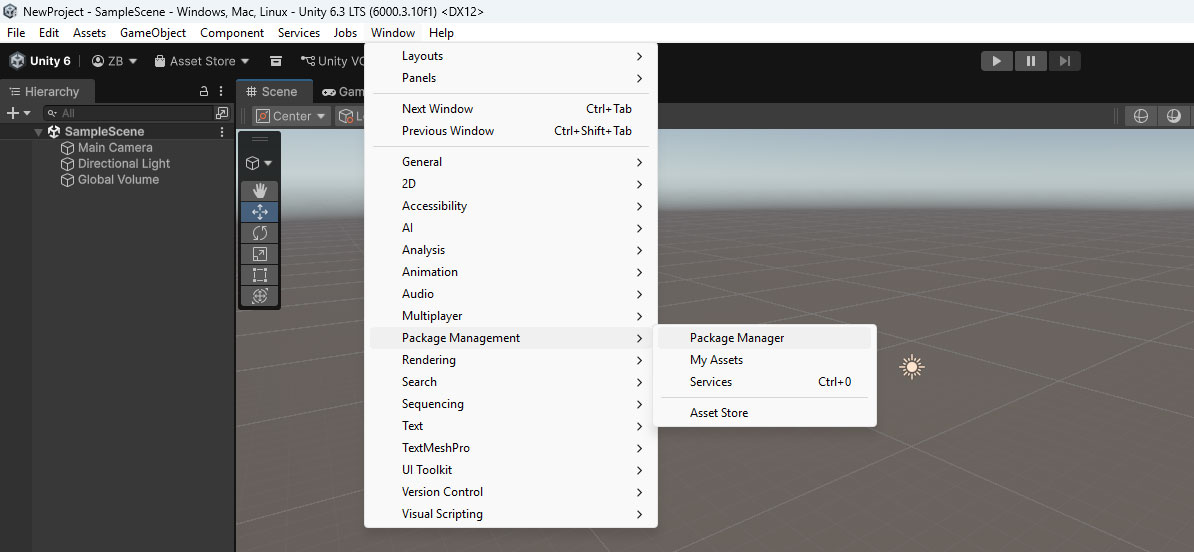1194x552 pixels.
Task: Select Global Volume in the Hierarchy
Action: coord(118,180)
